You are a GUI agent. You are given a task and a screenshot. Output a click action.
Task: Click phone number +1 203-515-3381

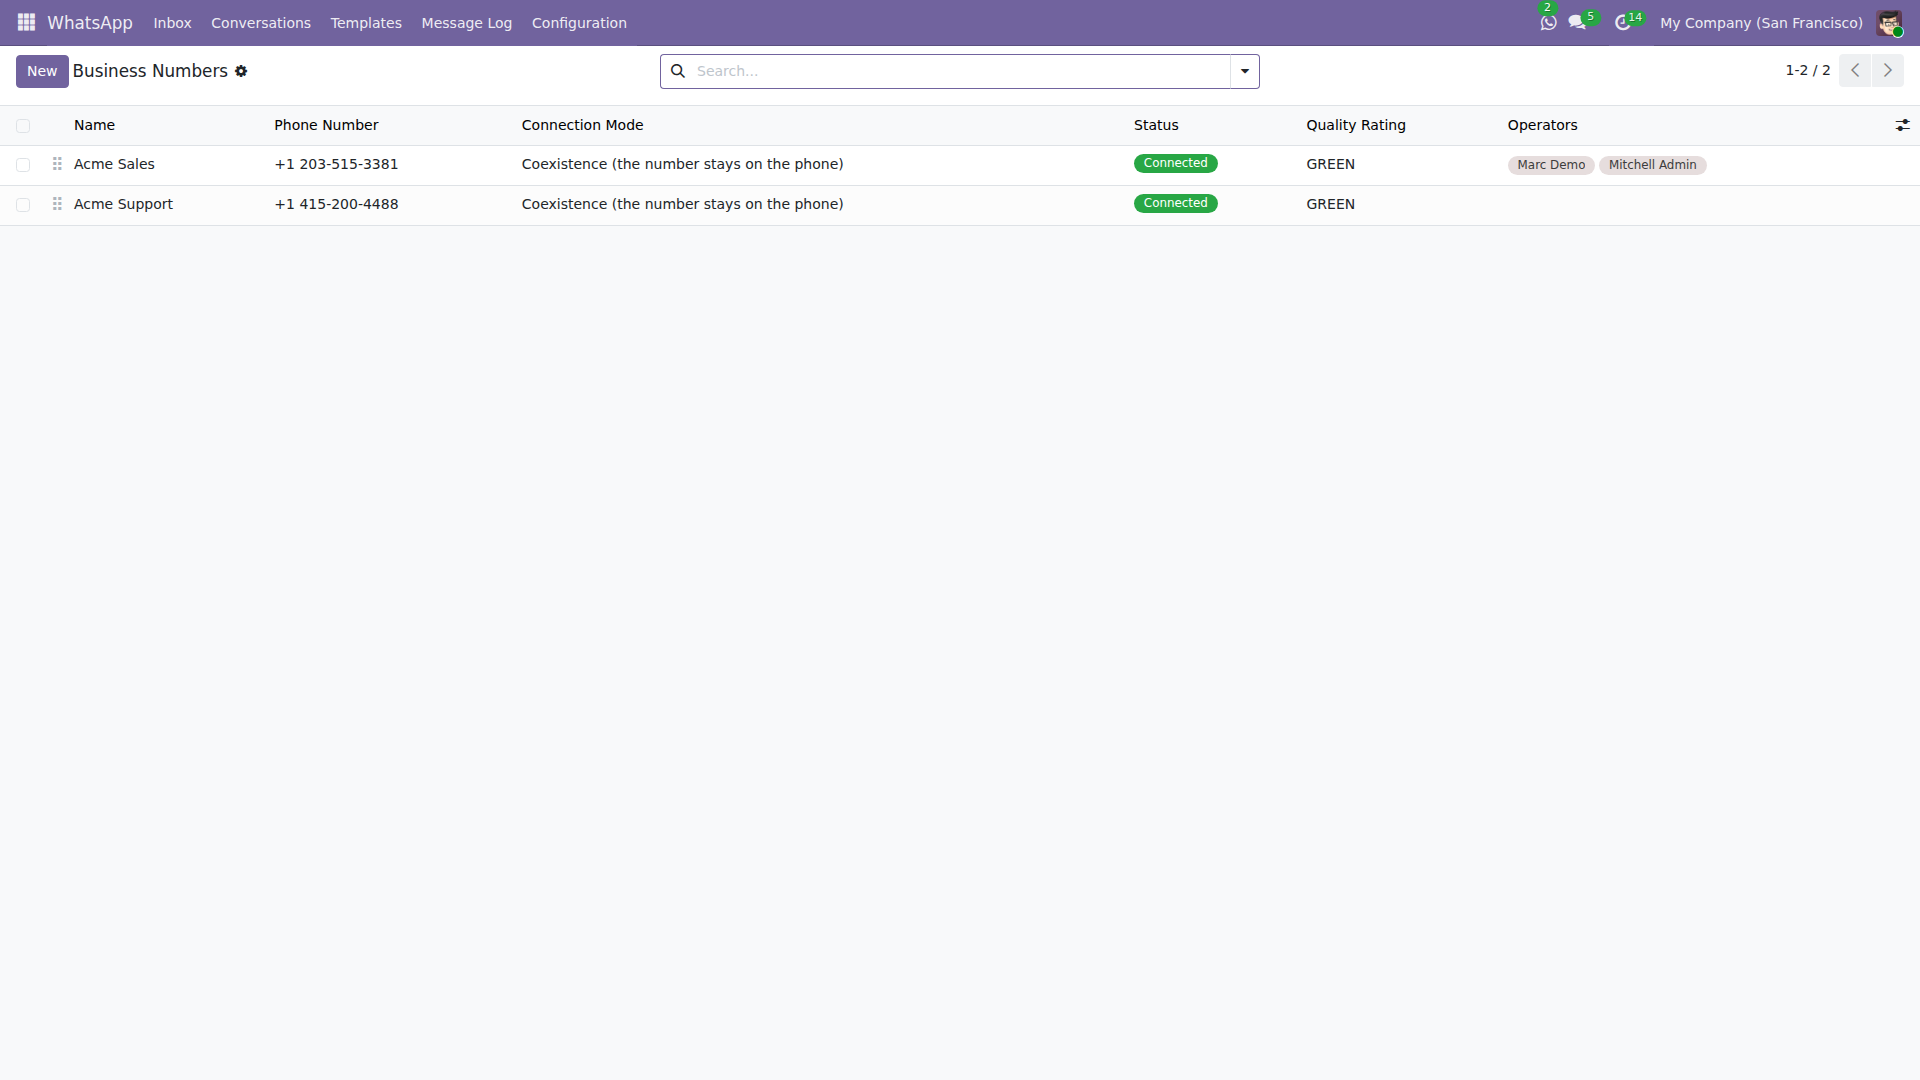[336, 164]
